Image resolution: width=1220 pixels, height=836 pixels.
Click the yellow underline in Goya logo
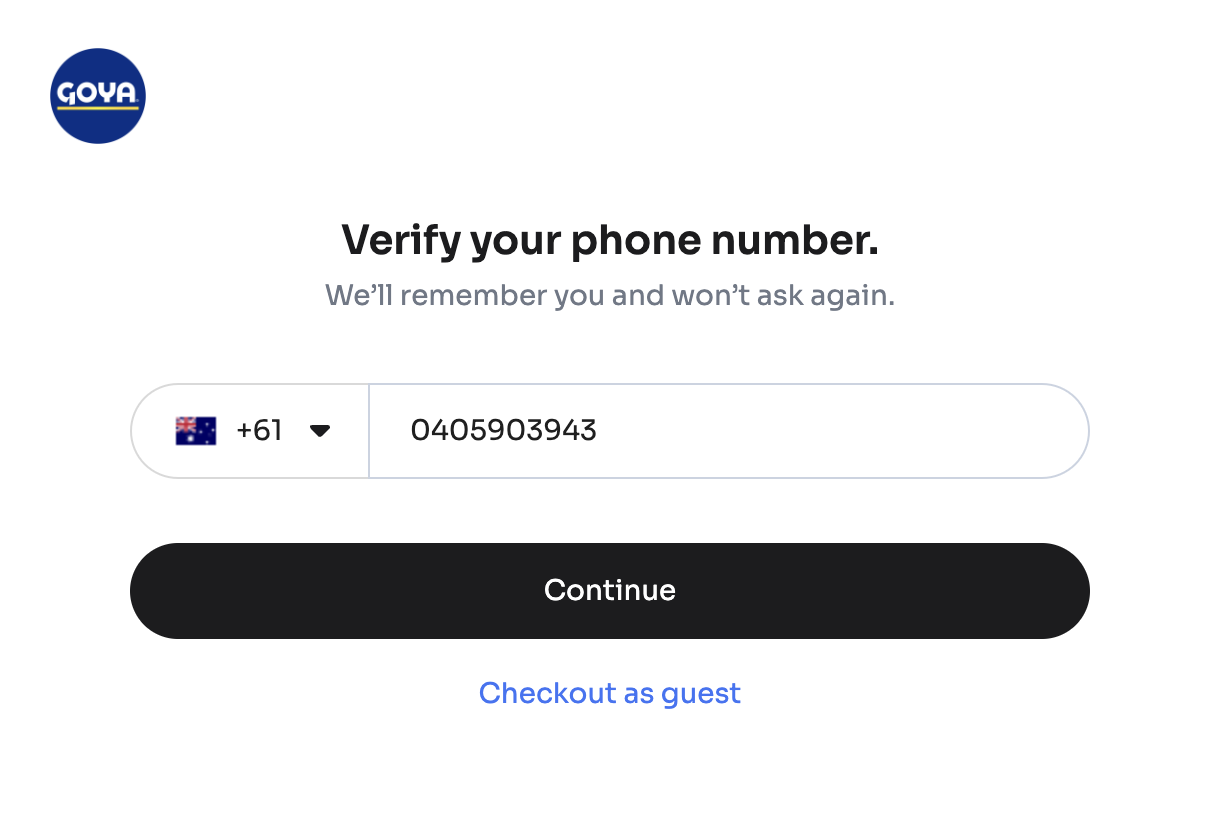point(98,107)
